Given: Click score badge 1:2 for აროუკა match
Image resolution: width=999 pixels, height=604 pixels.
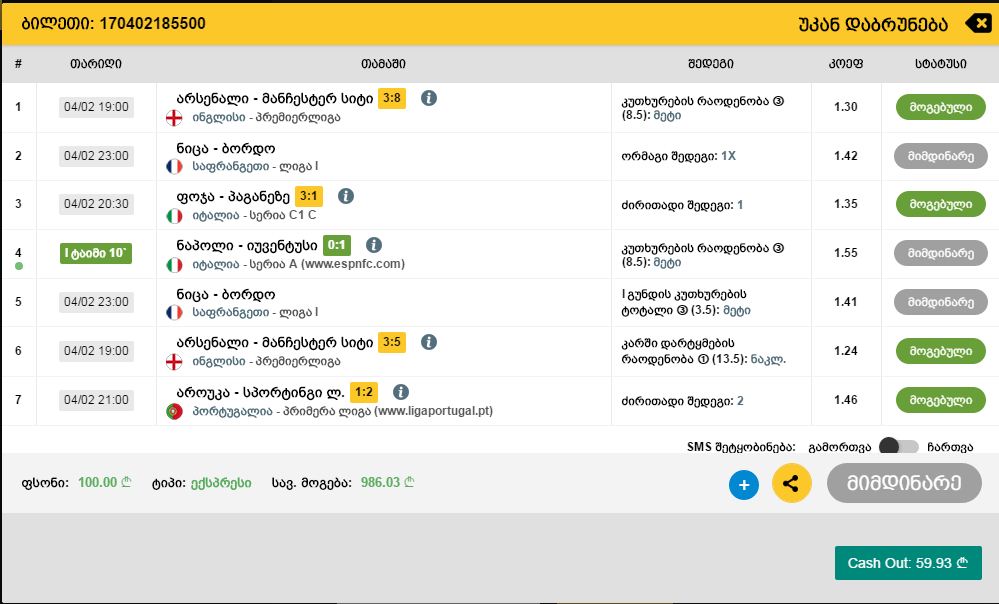Looking at the screenshot, I should click(x=364, y=392).
